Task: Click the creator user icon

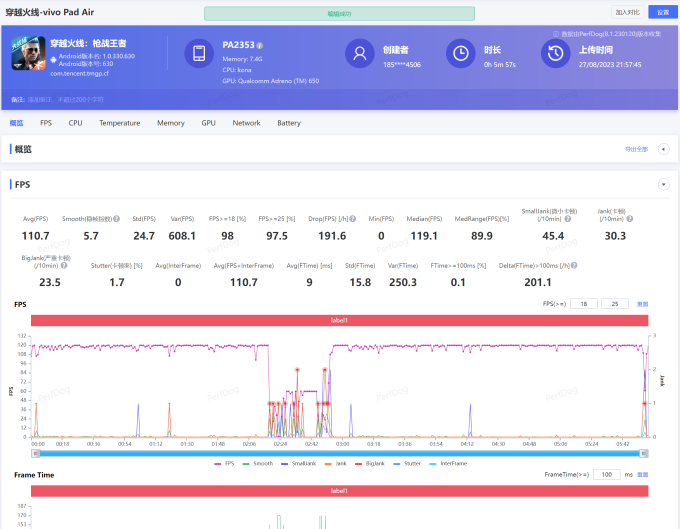Action: click(360, 53)
